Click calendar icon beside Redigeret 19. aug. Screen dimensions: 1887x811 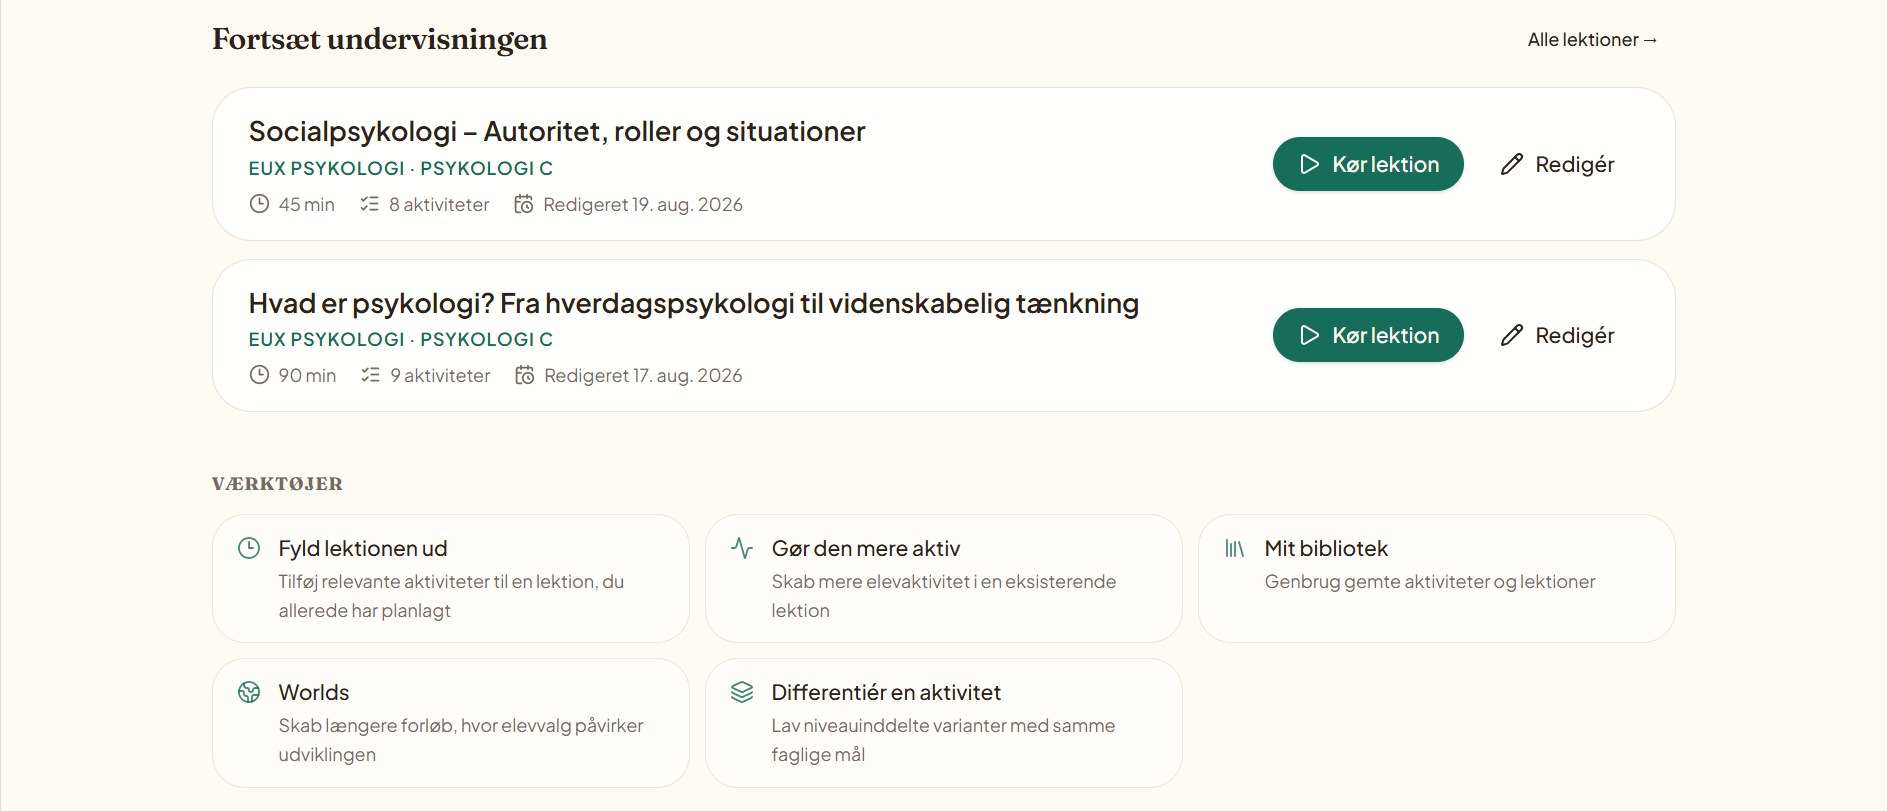point(524,204)
